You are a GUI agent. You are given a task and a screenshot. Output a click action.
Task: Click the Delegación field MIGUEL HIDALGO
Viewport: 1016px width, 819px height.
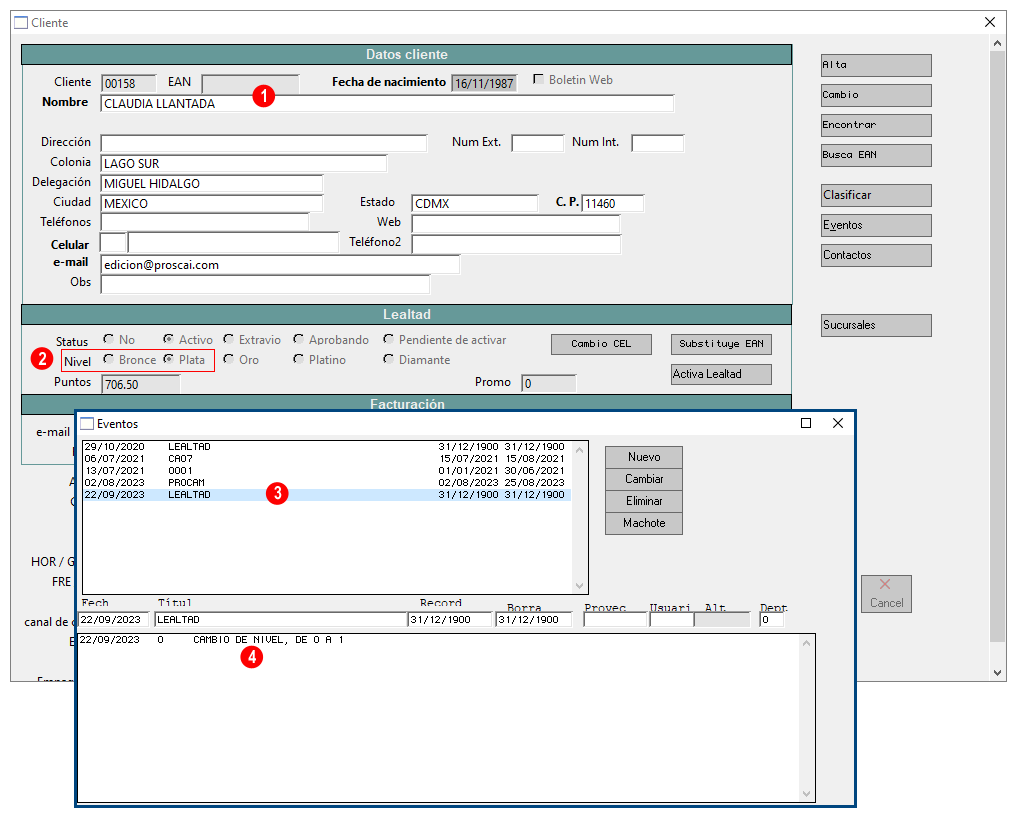pos(211,183)
